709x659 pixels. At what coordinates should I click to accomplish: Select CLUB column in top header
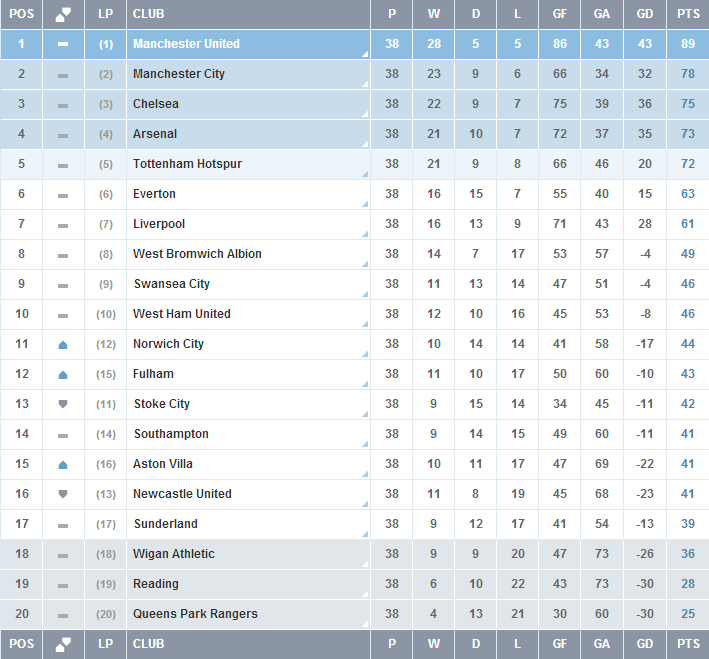coord(148,14)
